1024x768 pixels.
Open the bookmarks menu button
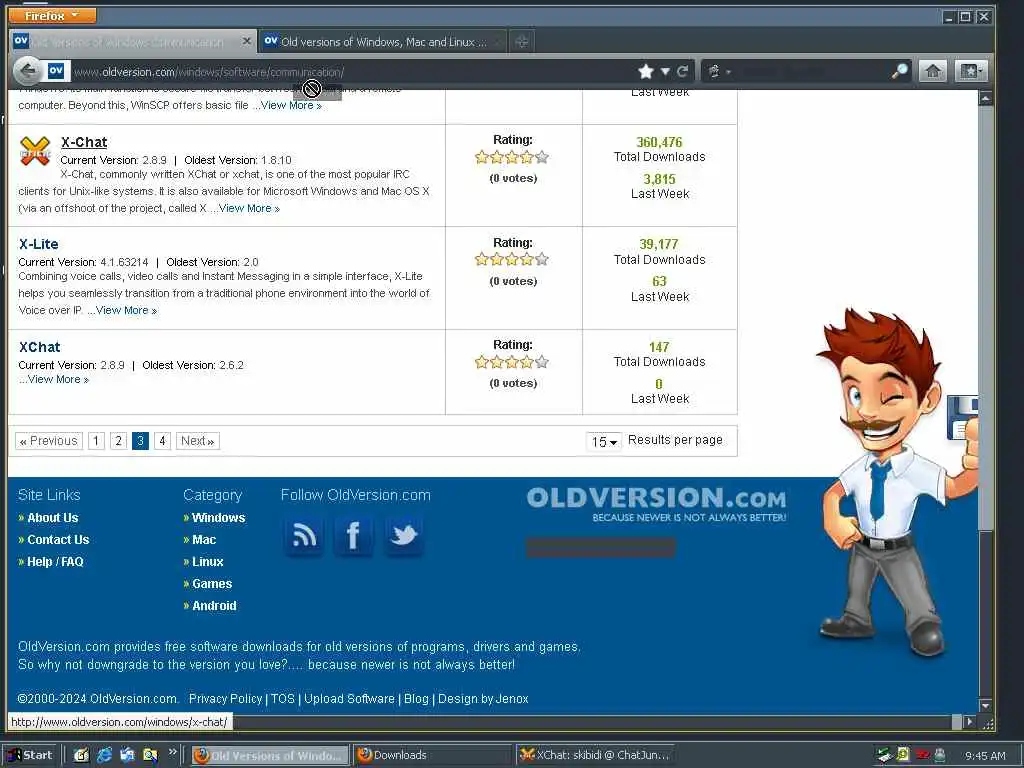(x=970, y=71)
